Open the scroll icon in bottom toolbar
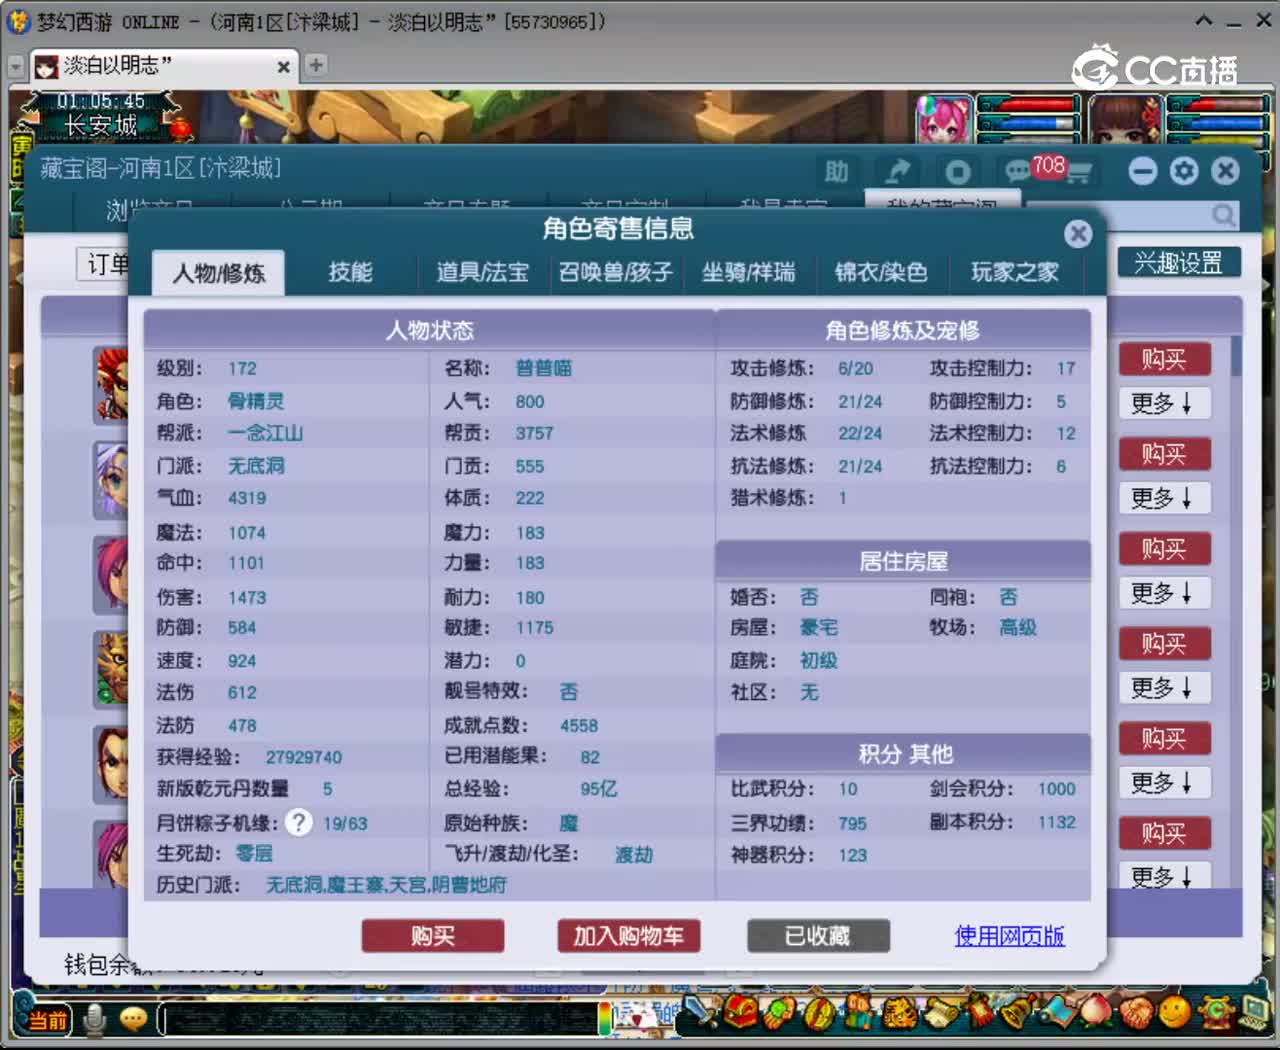This screenshot has width=1280, height=1050. pos(939,1013)
